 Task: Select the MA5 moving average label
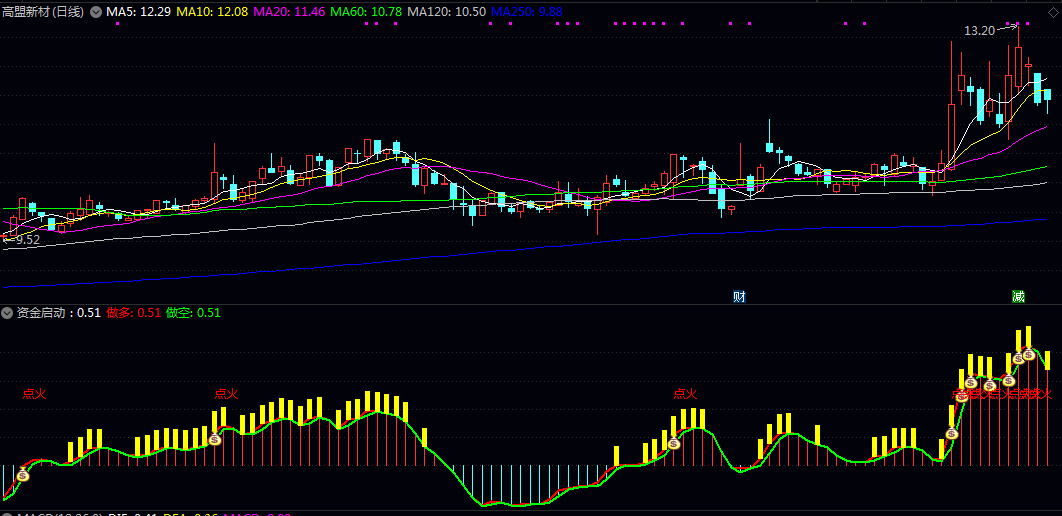click(x=139, y=11)
